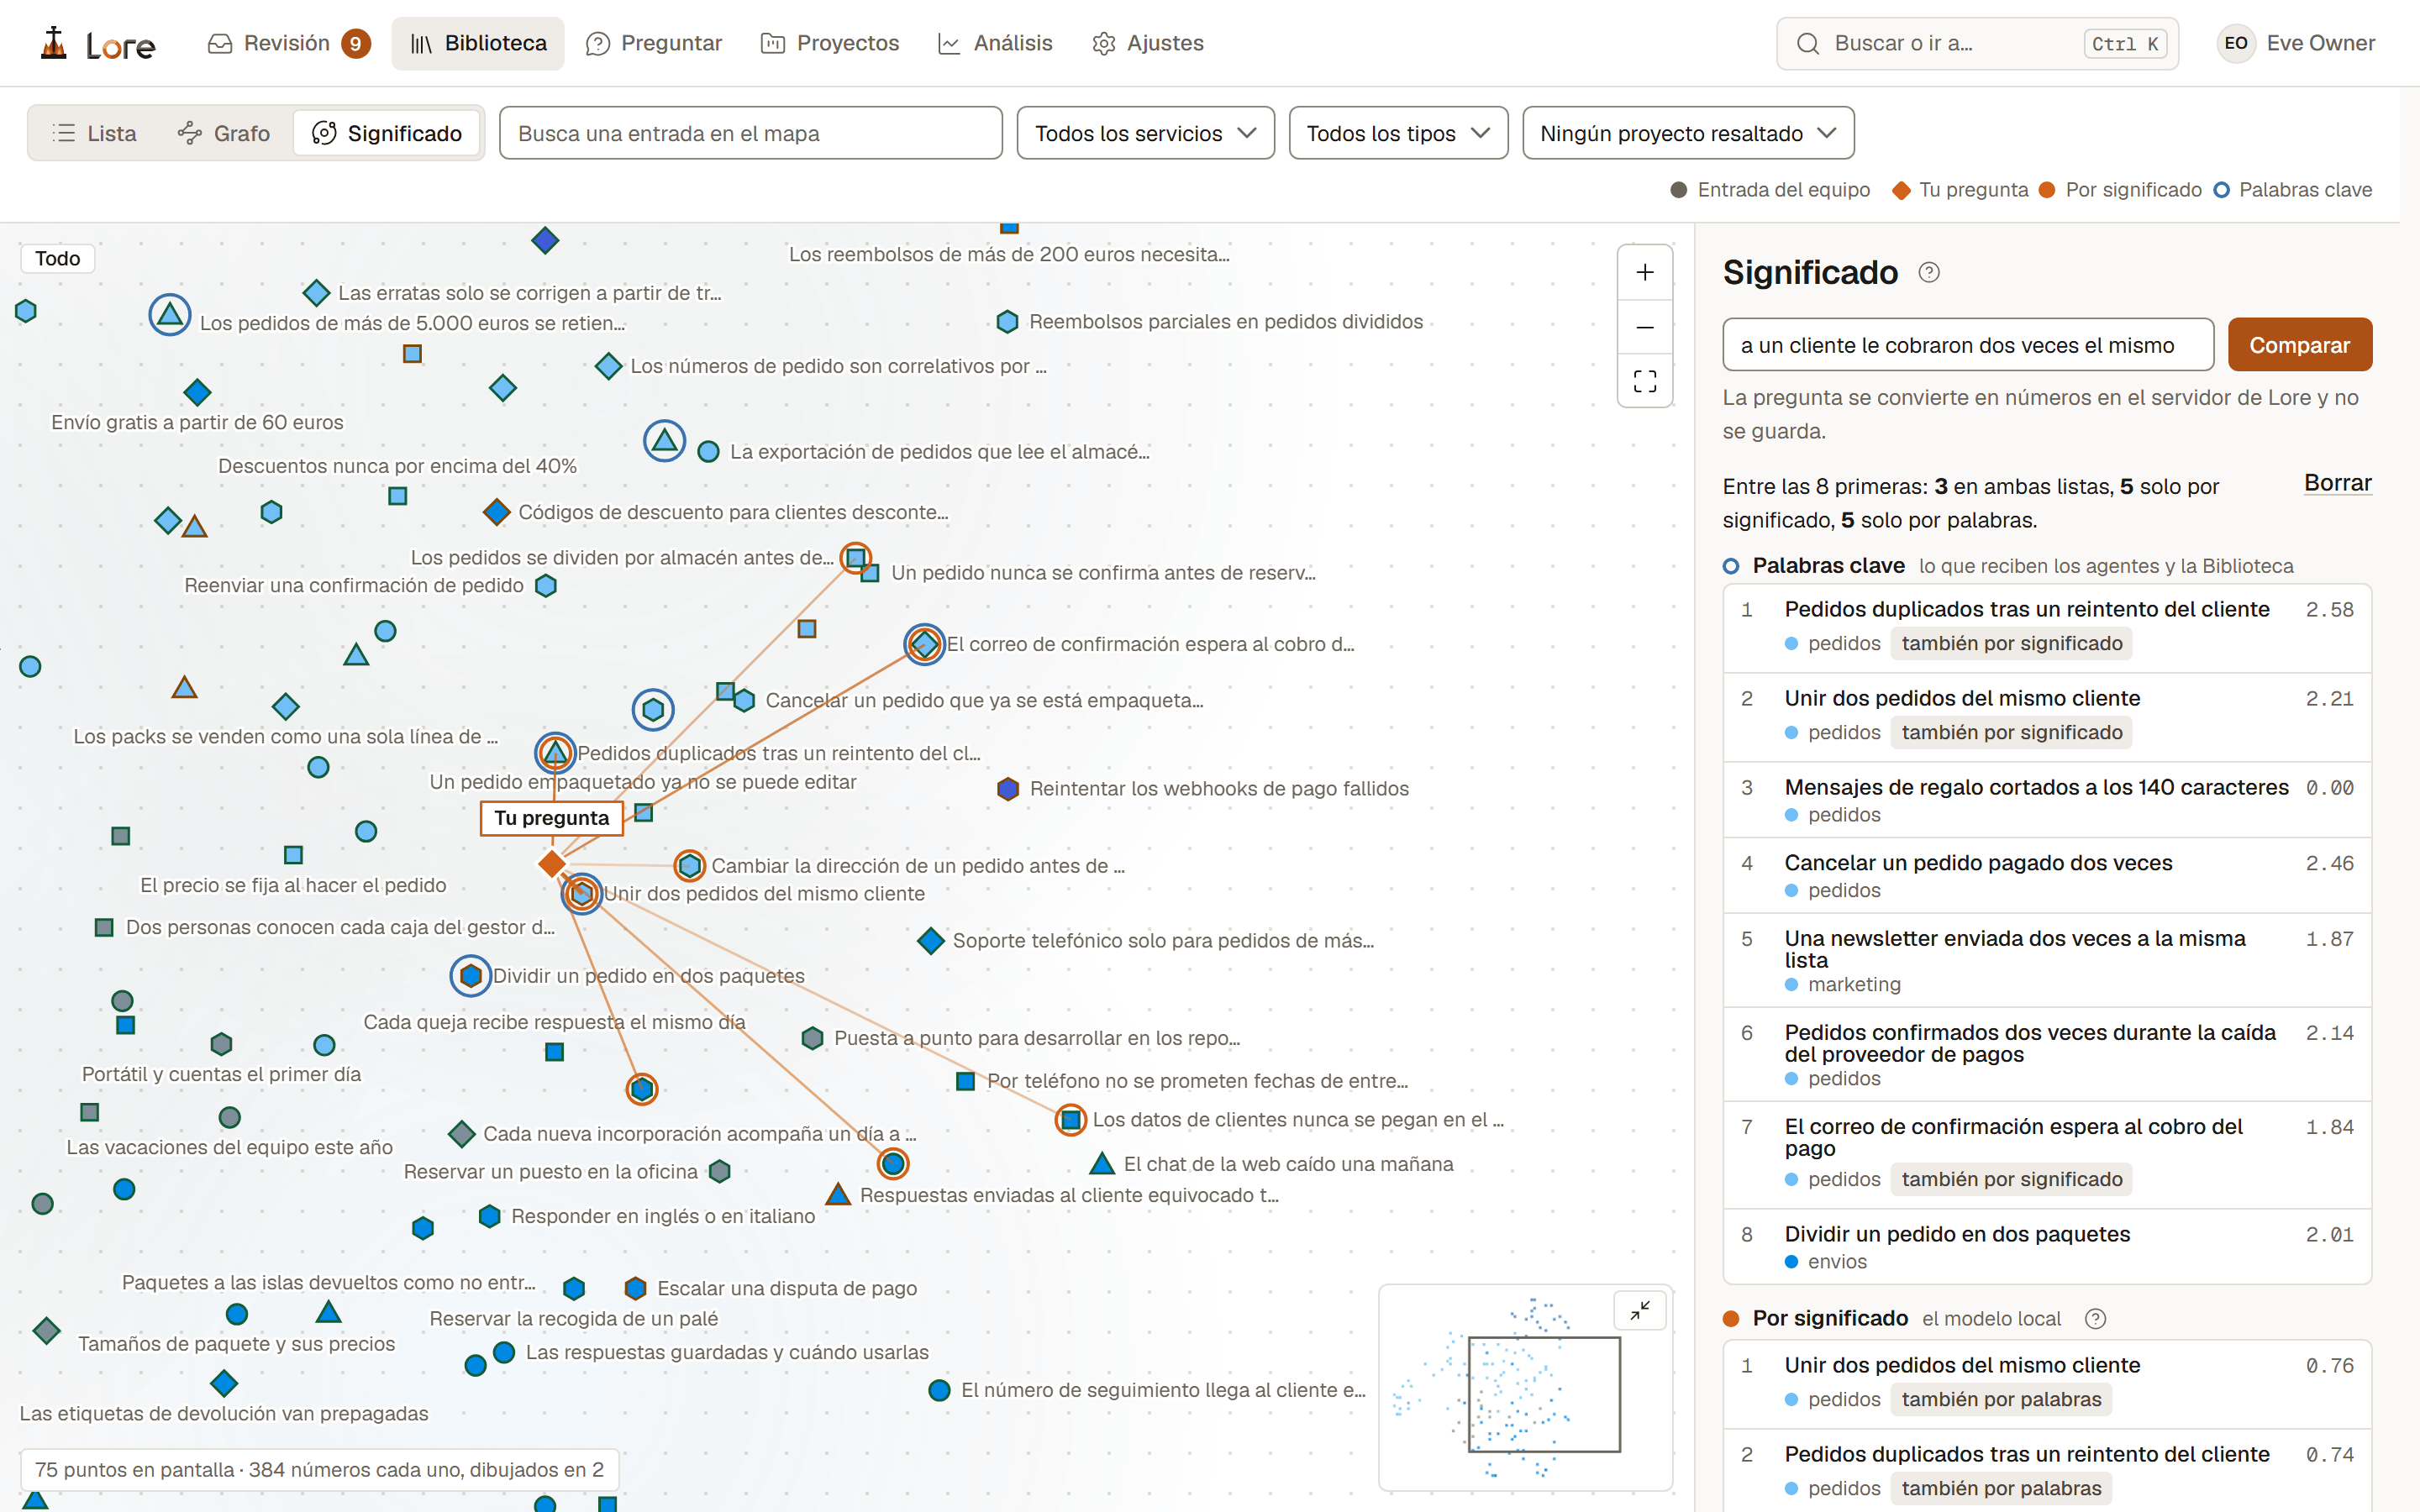Click 'Busca una entrada en el mapa' field

[x=751, y=133]
